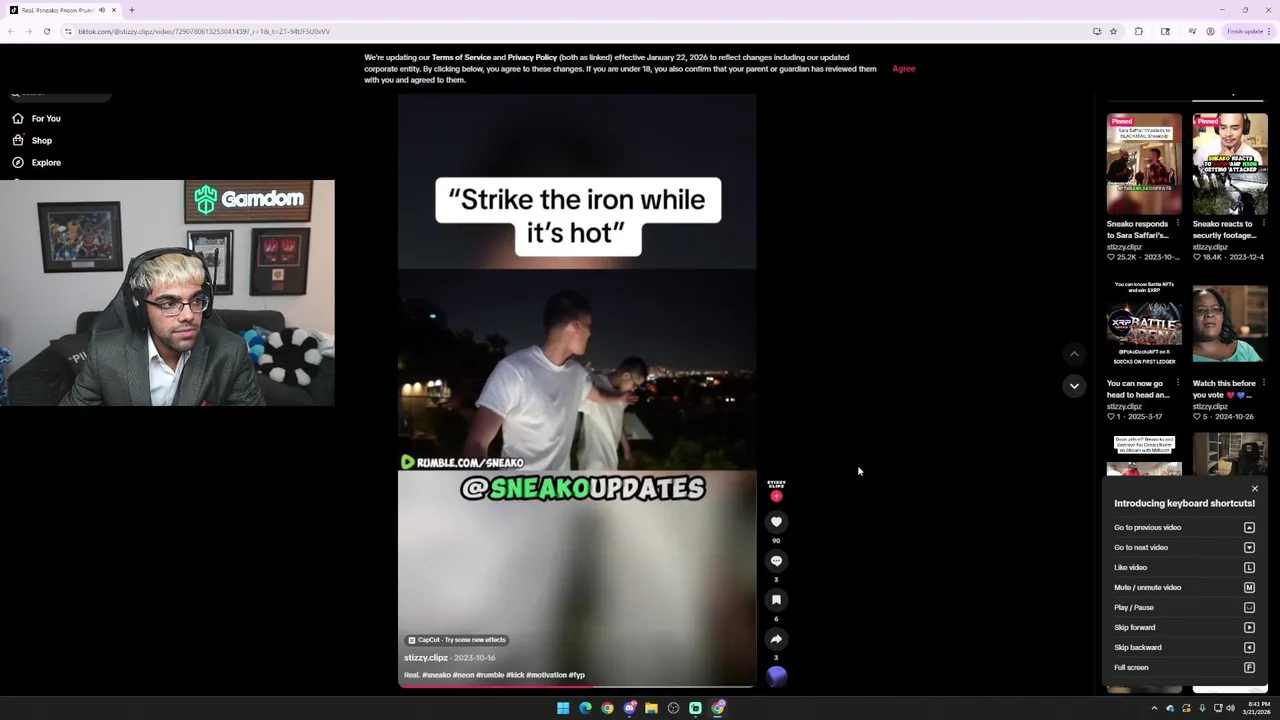Bookmark the video via the favorites icon
The height and width of the screenshot is (720, 1280).
click(776, 600)
